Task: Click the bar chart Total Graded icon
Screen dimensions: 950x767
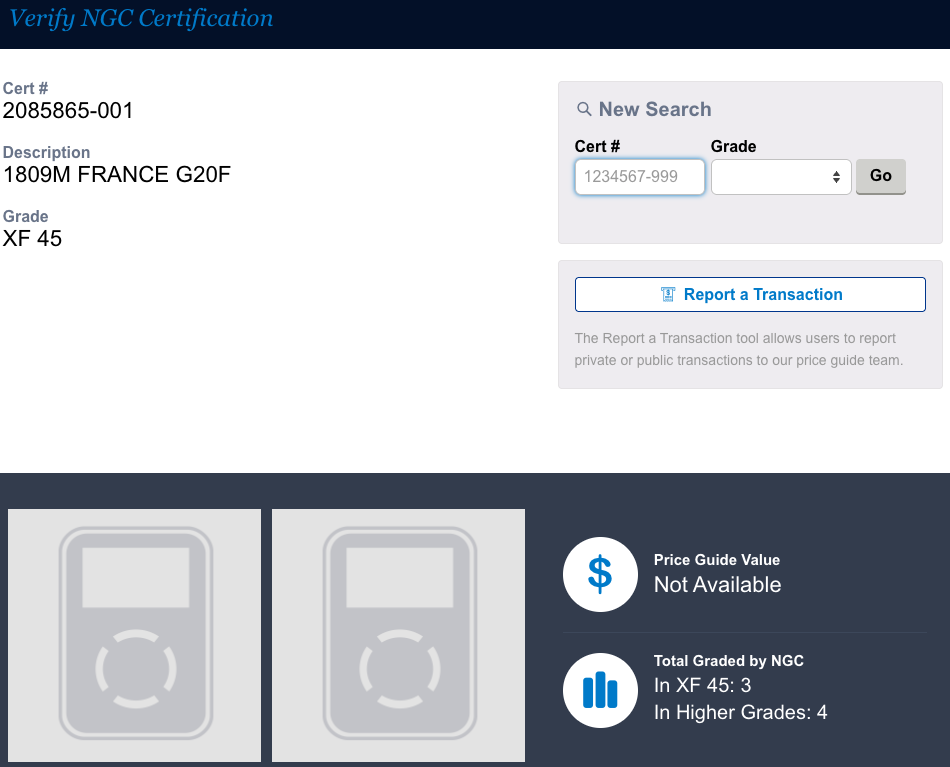Action: pos(600,690)
